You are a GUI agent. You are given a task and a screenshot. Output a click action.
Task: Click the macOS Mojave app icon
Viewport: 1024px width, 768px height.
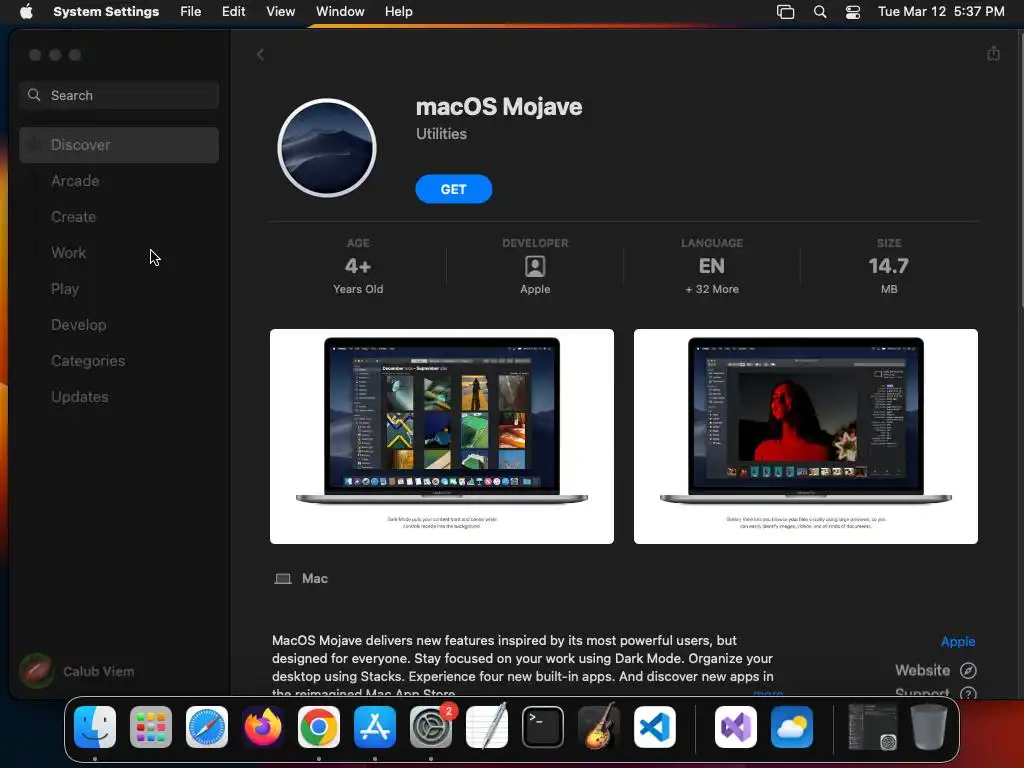pos(327,148)
